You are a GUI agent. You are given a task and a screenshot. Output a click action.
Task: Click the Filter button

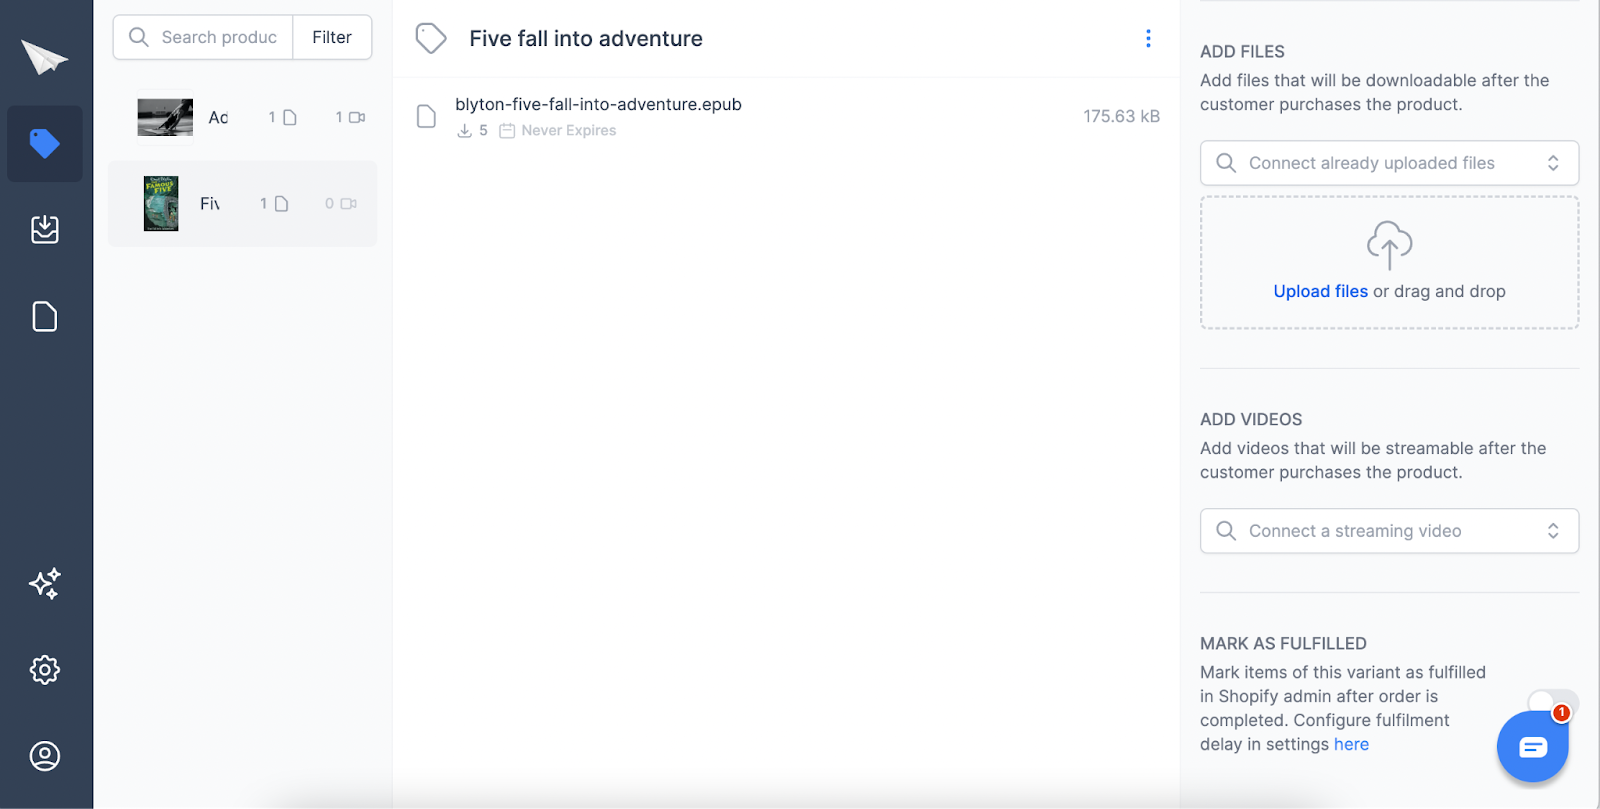(x=332, y=37)
